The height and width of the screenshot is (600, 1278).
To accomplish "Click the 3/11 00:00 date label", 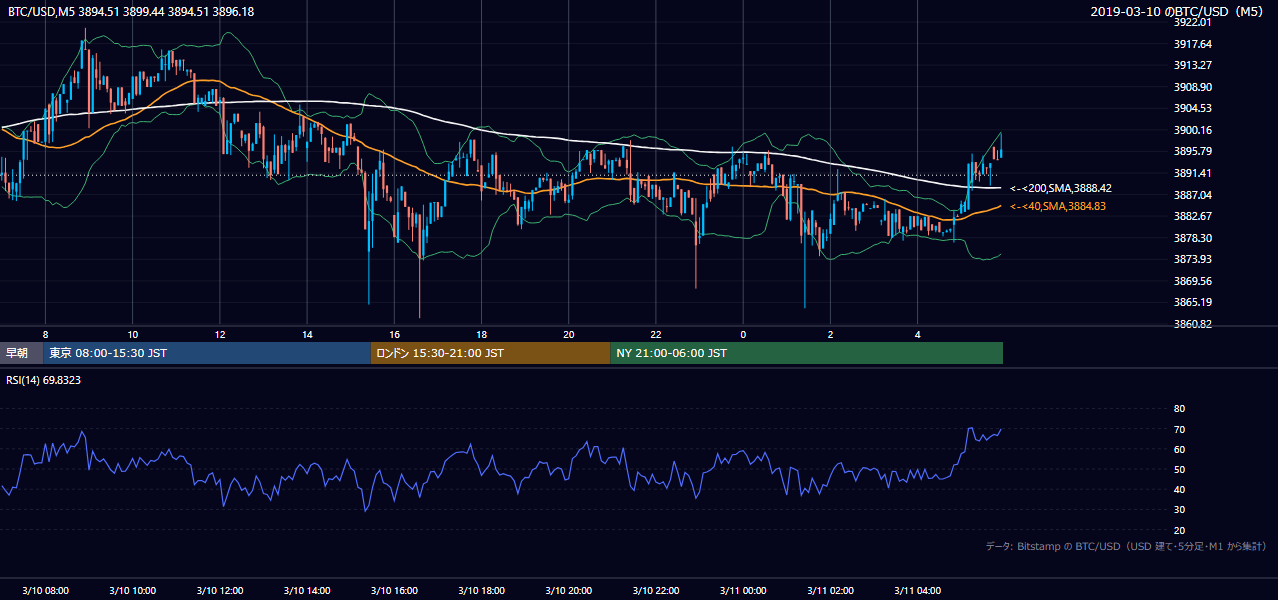I will point(743,591).
